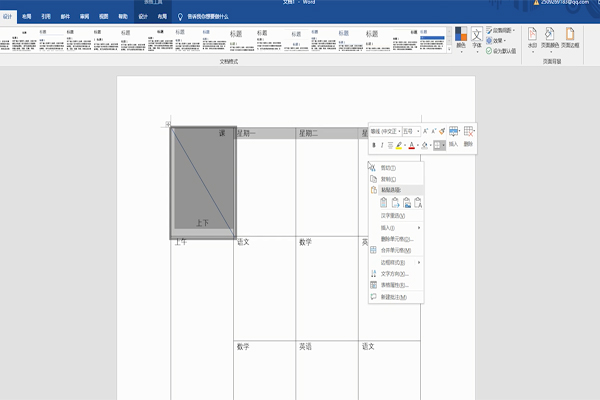Expand the Insert (插入) submenu
600x400 pixels.
pos(396,228)
